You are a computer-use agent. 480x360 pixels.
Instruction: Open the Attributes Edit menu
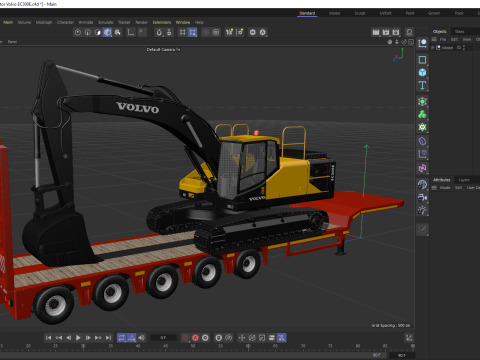pos(459,188)
